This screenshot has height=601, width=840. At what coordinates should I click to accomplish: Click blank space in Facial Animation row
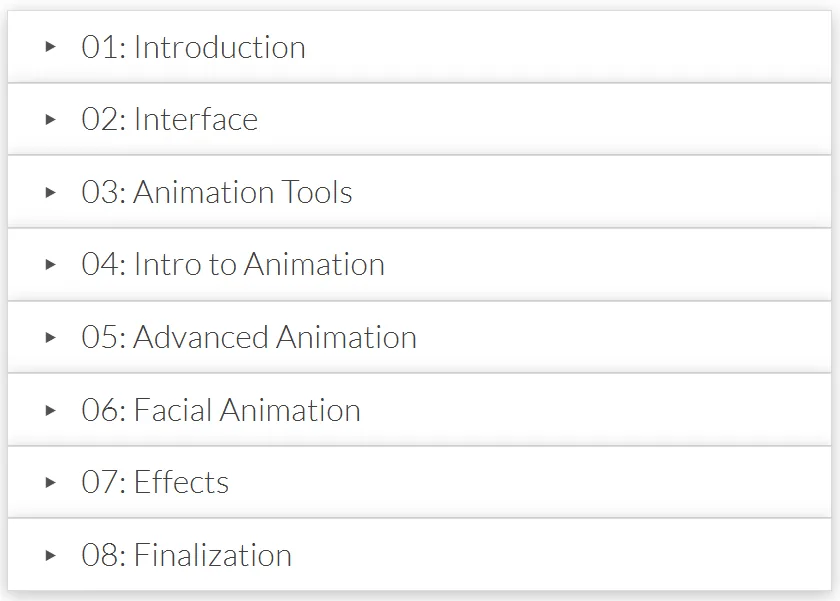click(595, 410)
